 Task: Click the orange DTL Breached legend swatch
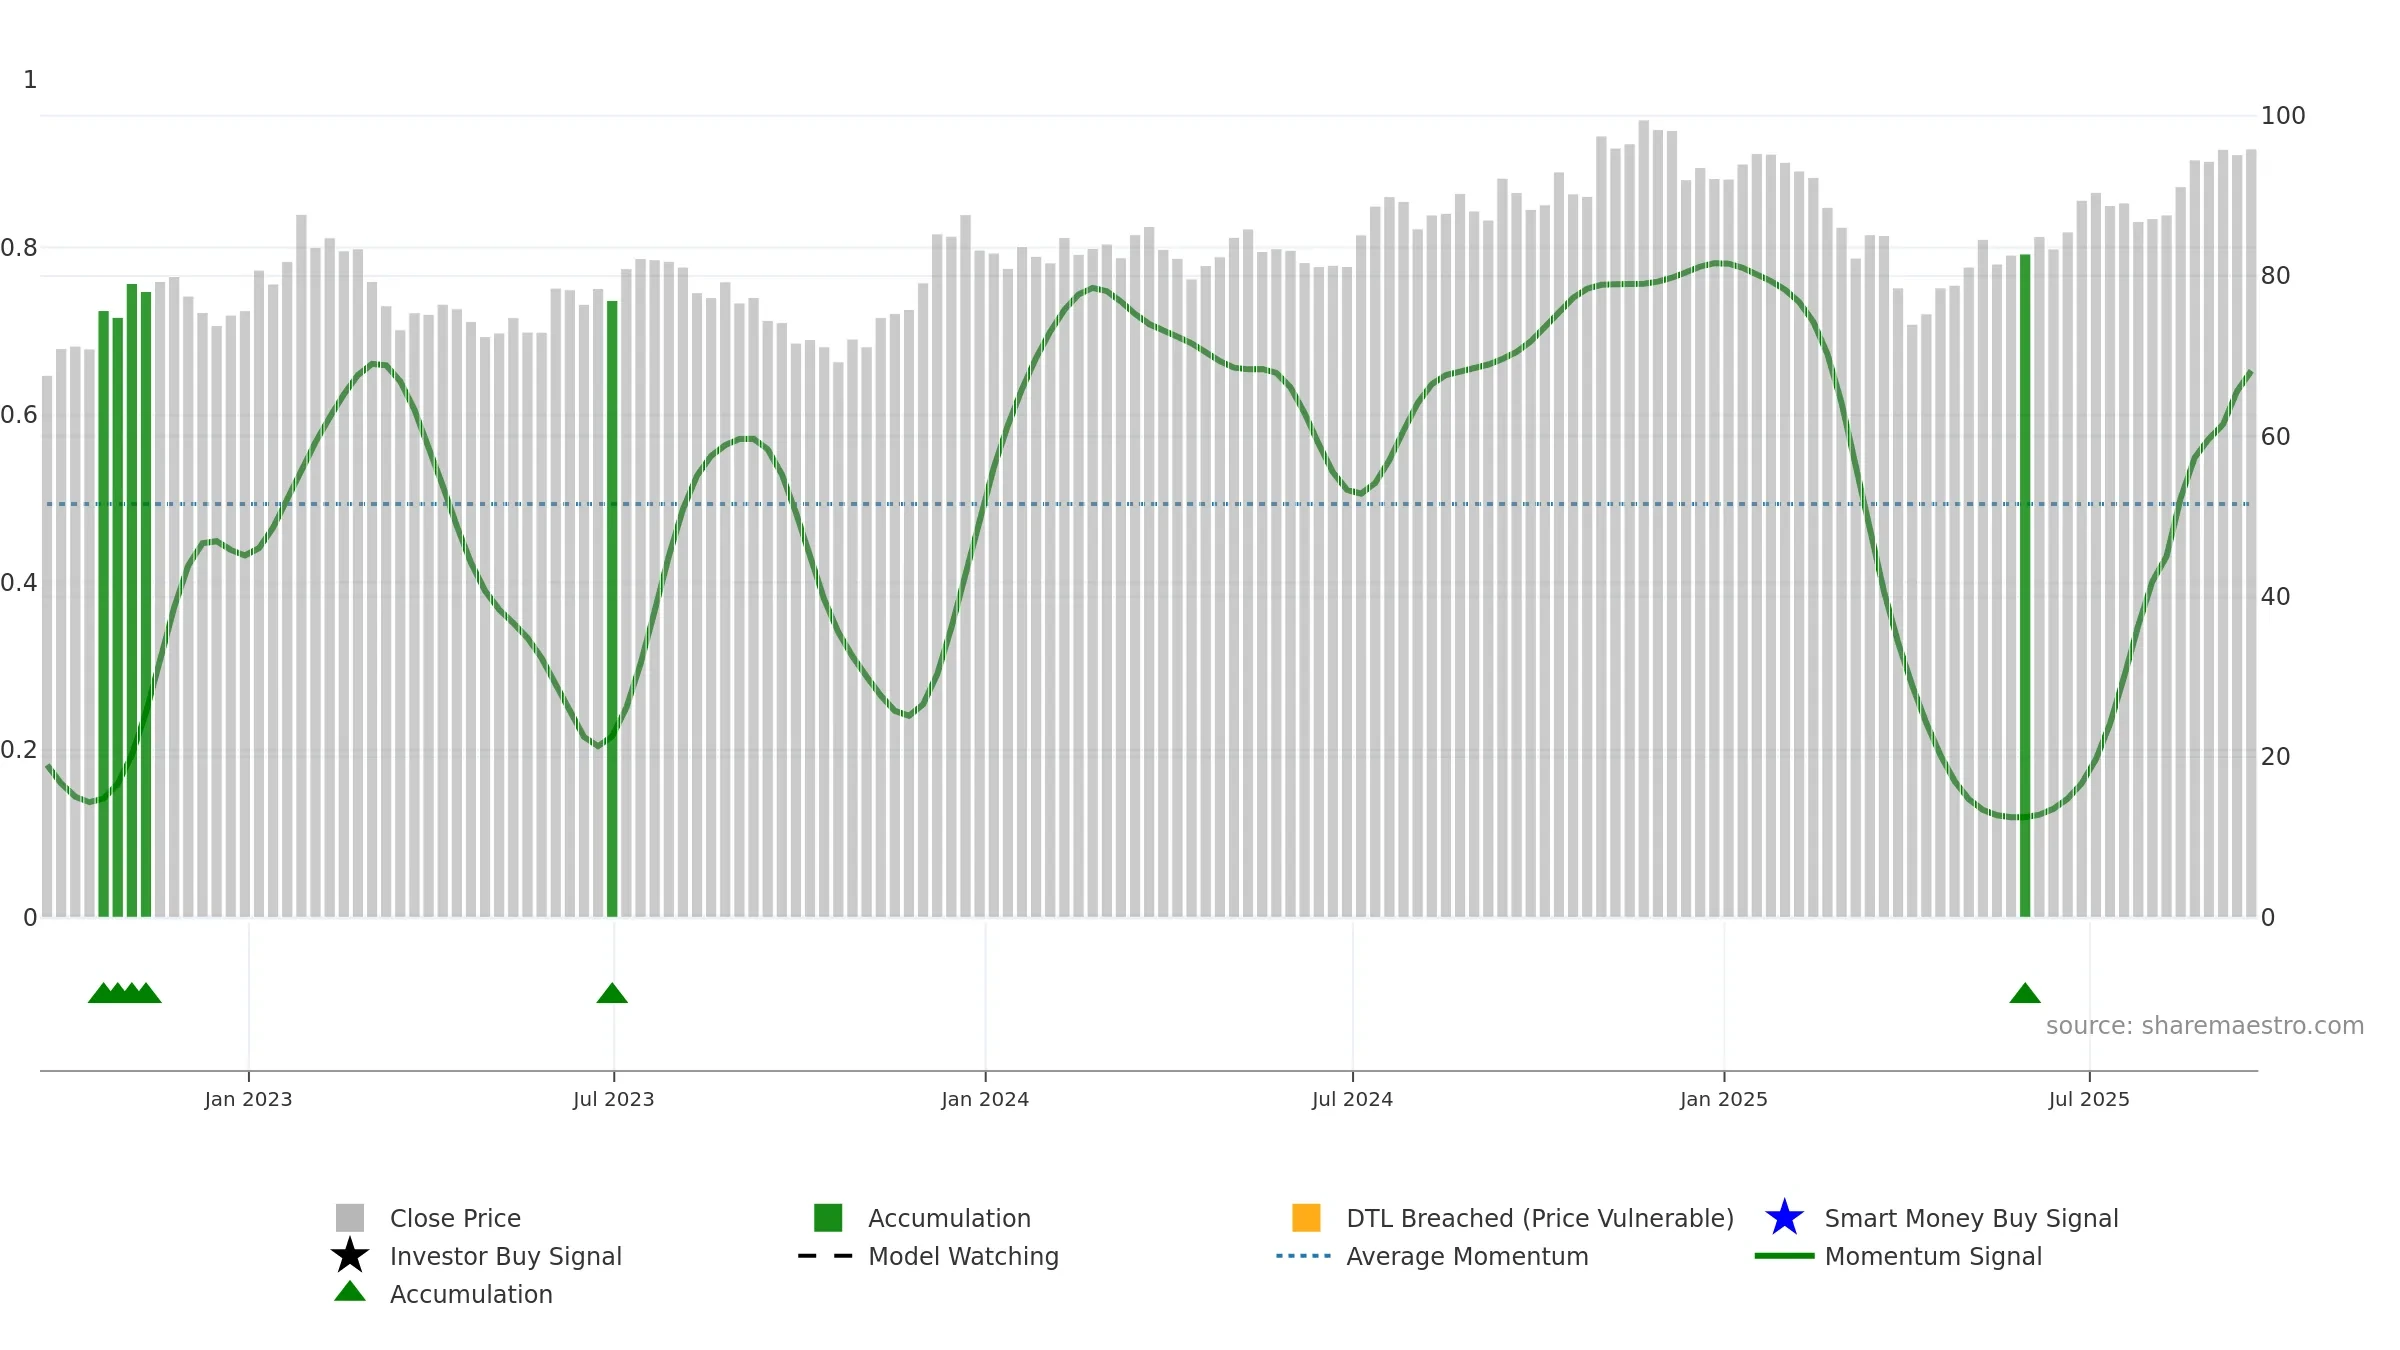[x=1306, y=1218]
